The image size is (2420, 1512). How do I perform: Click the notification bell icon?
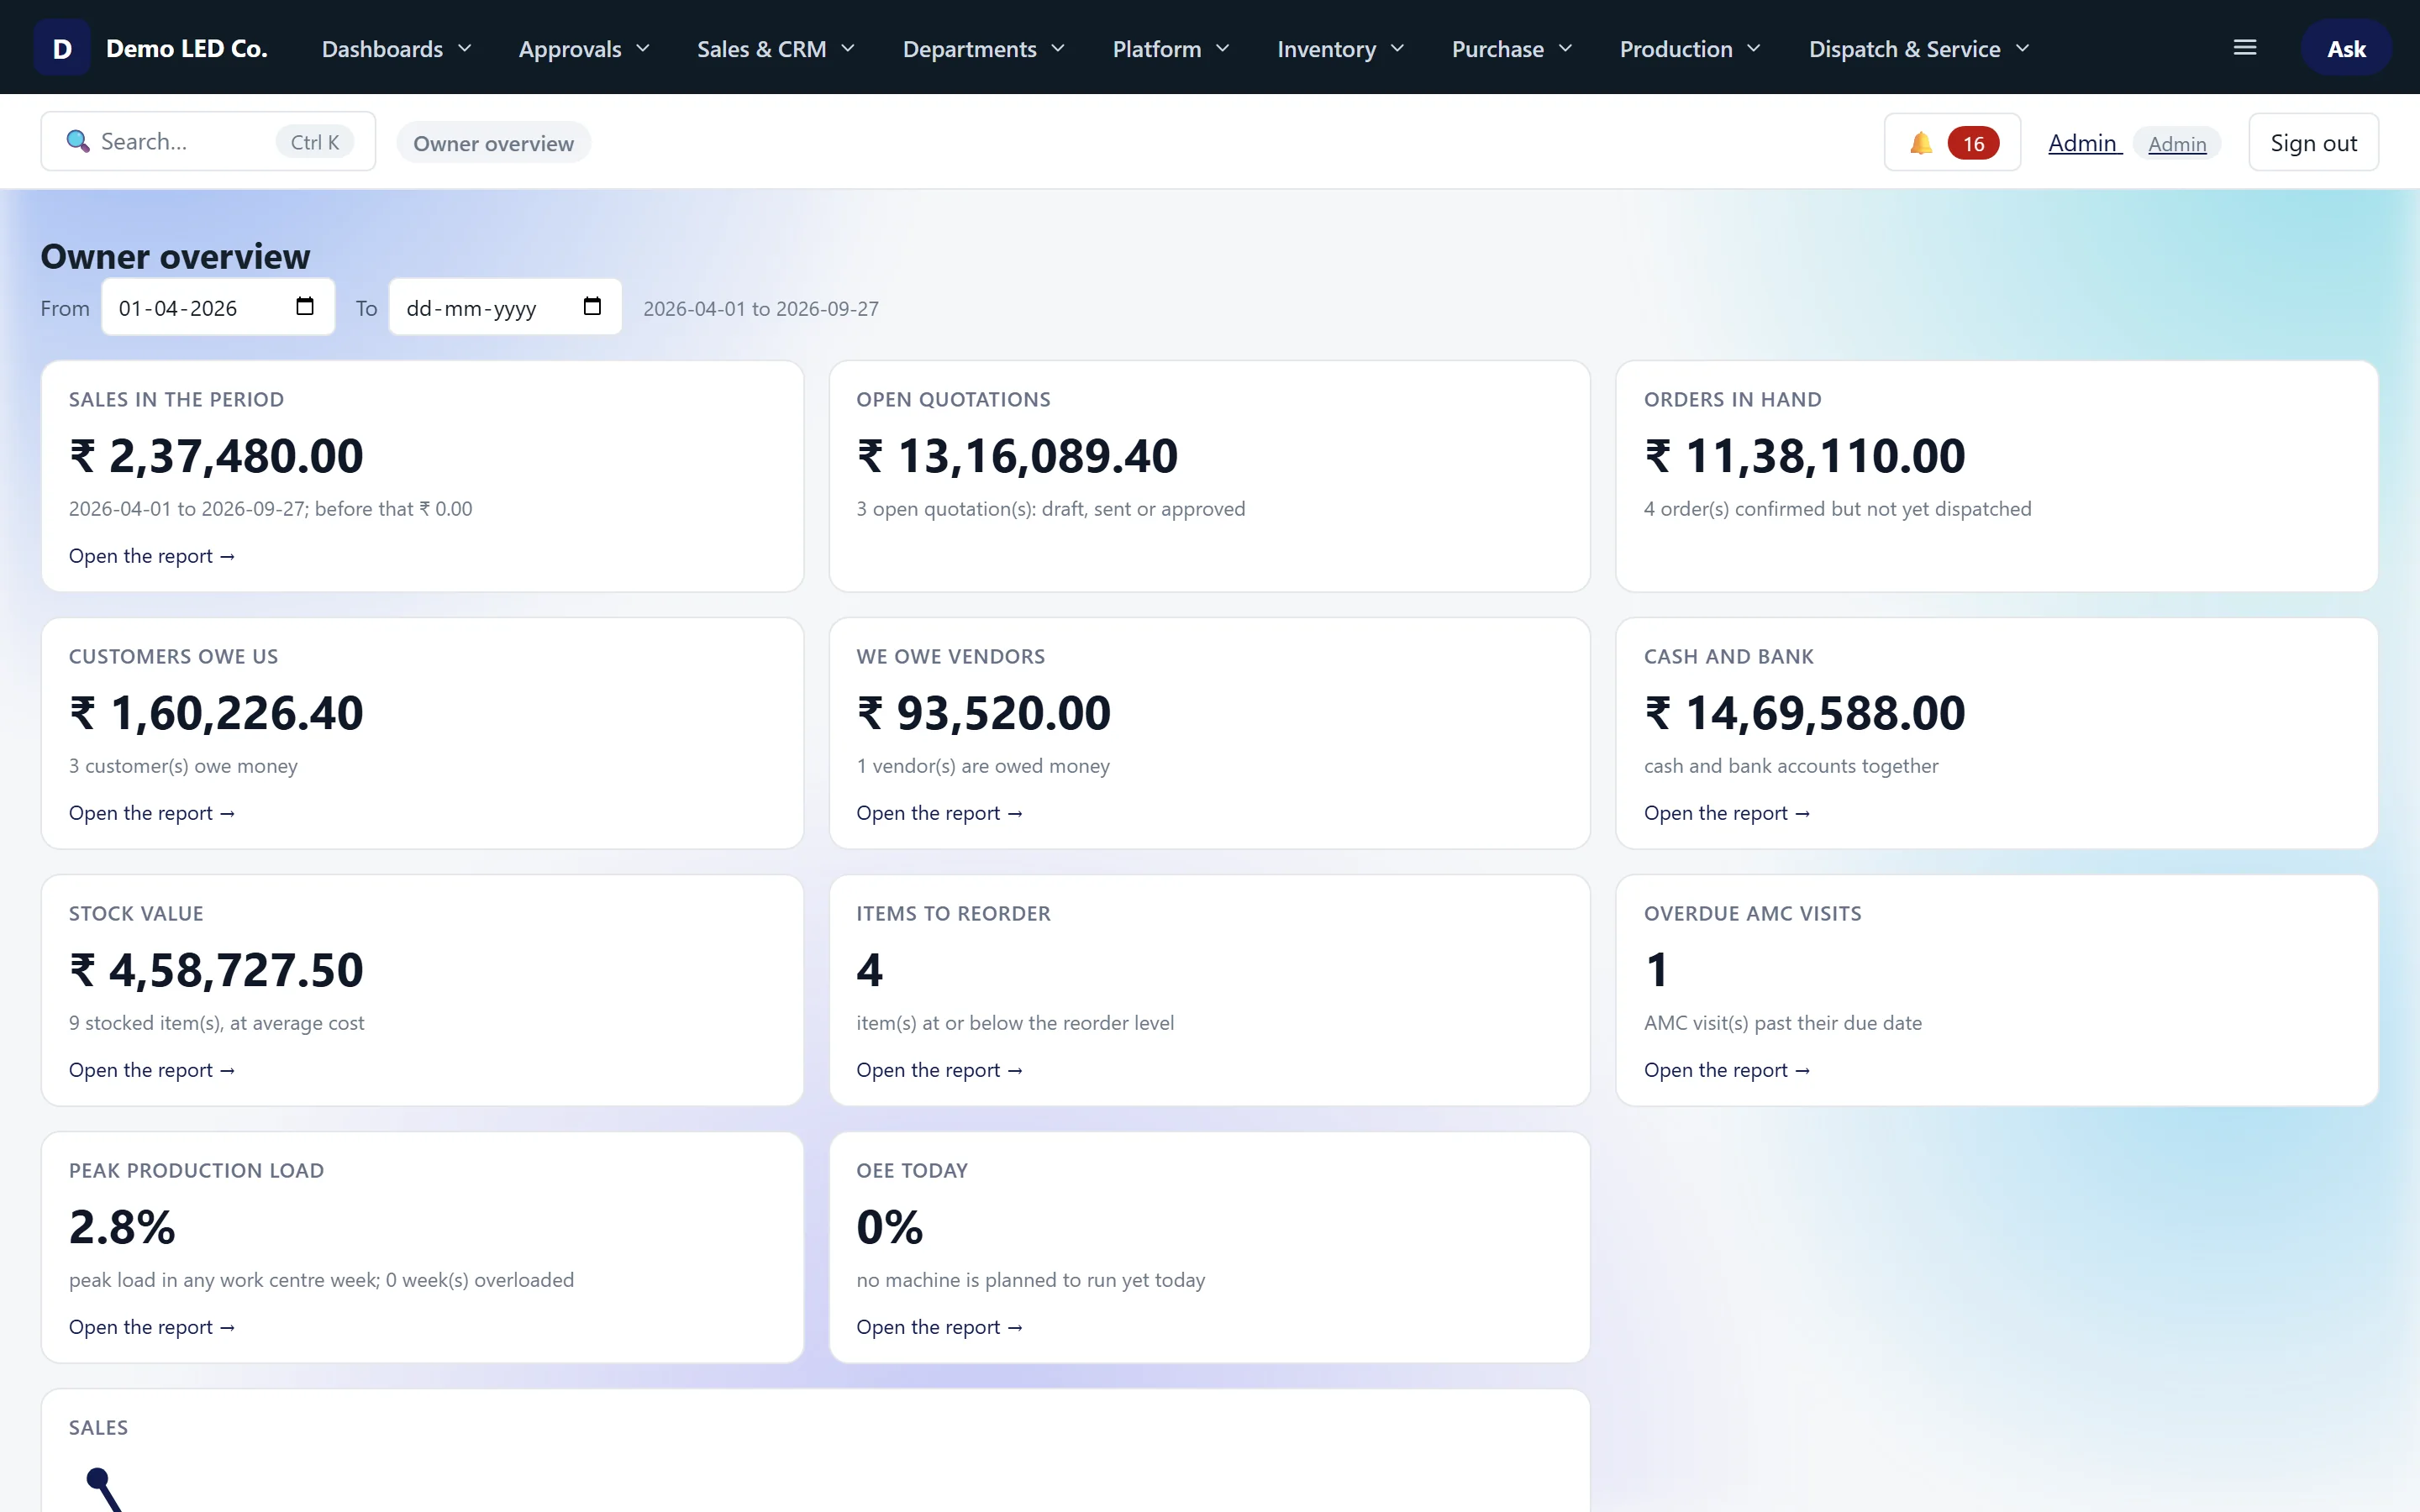pos(1921,143)
